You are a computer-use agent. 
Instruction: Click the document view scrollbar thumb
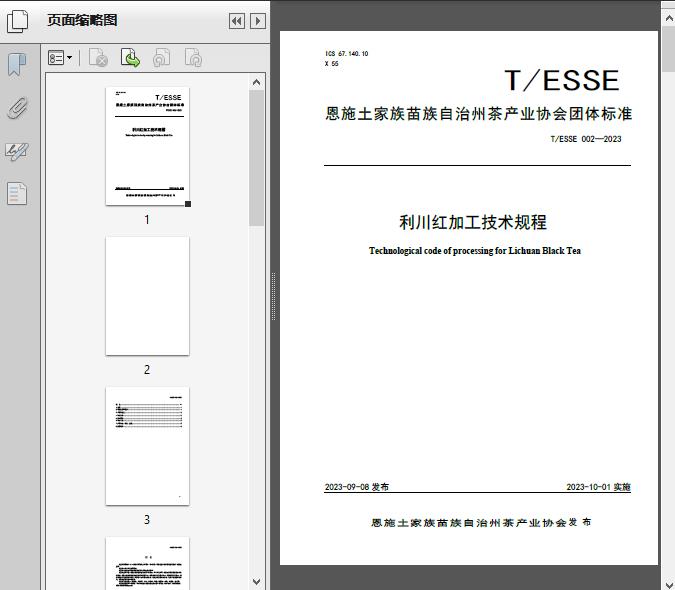point(669,49)
